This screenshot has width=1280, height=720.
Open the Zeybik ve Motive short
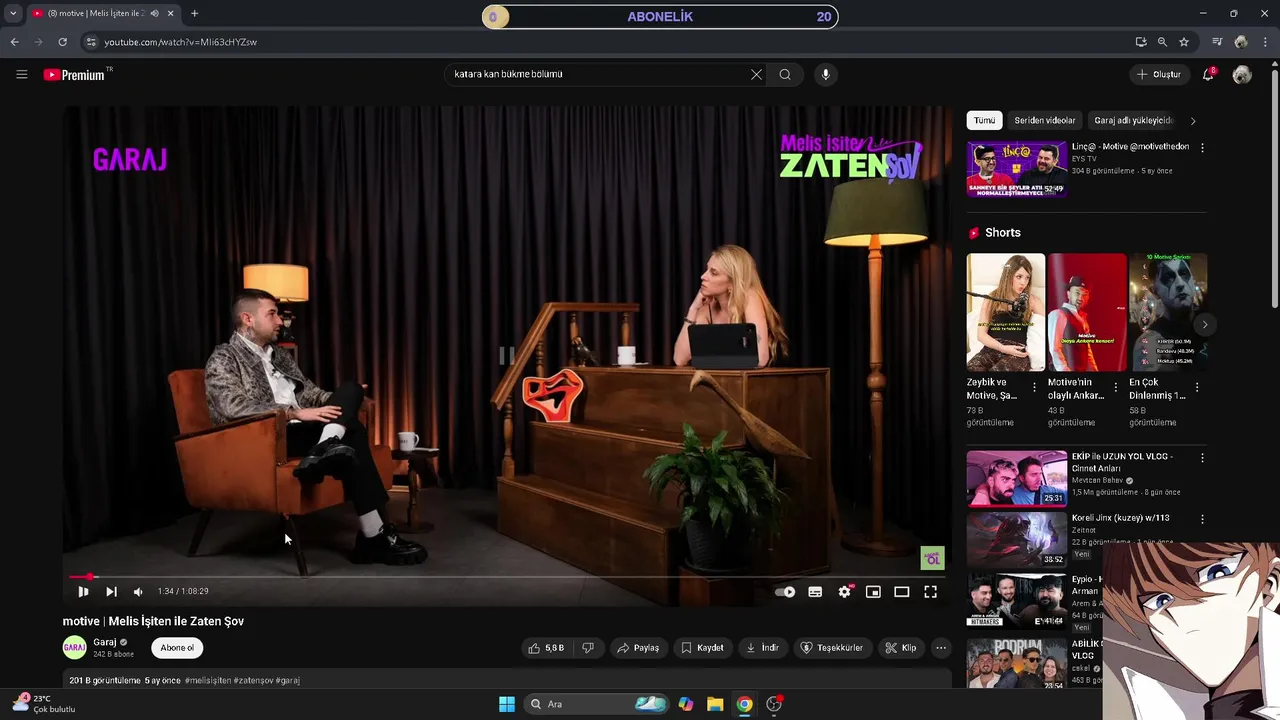point(1005,312)
